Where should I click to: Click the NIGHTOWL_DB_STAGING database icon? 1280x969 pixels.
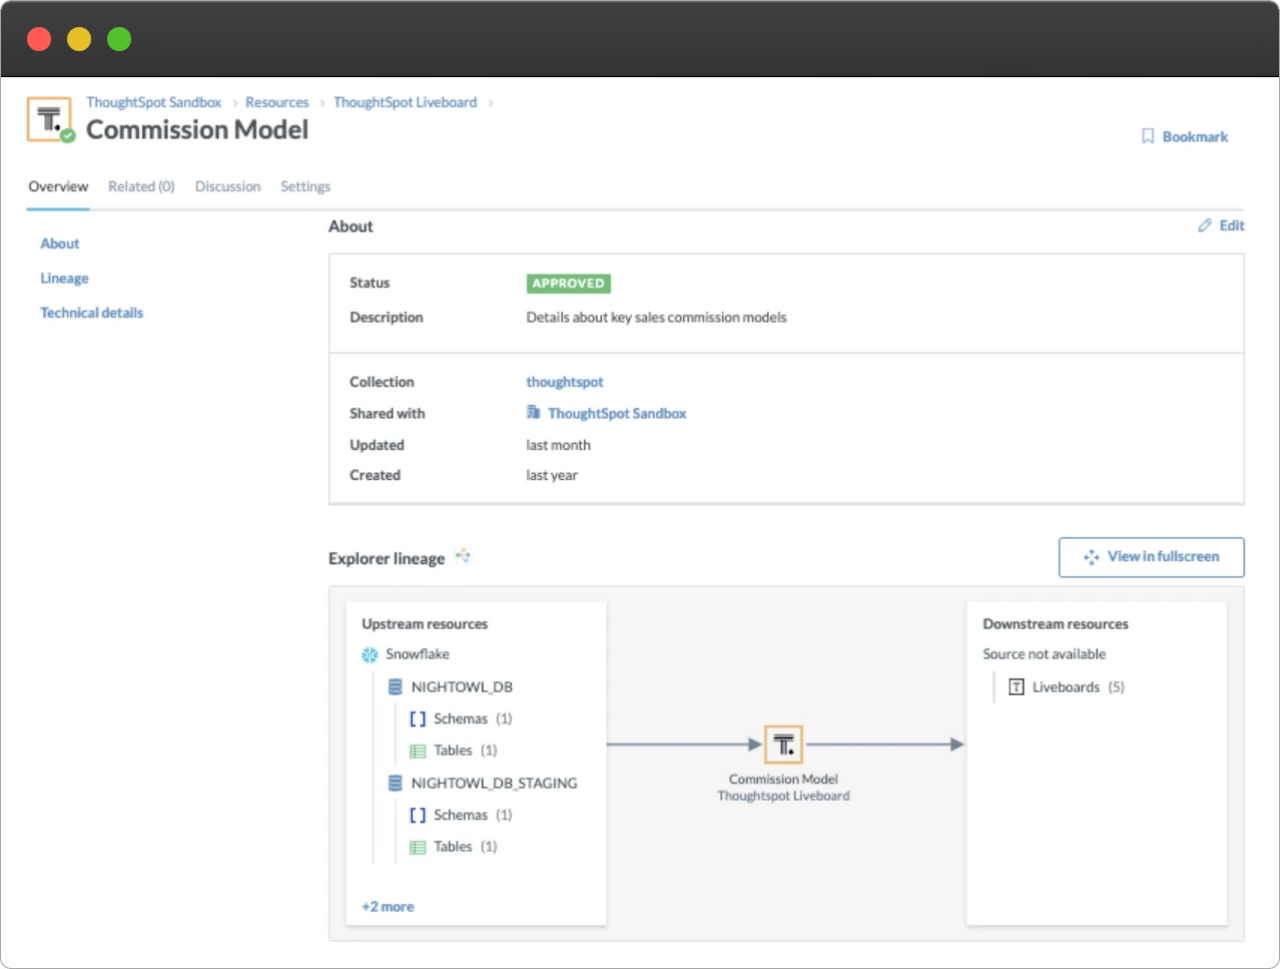[x=395, y=783]
